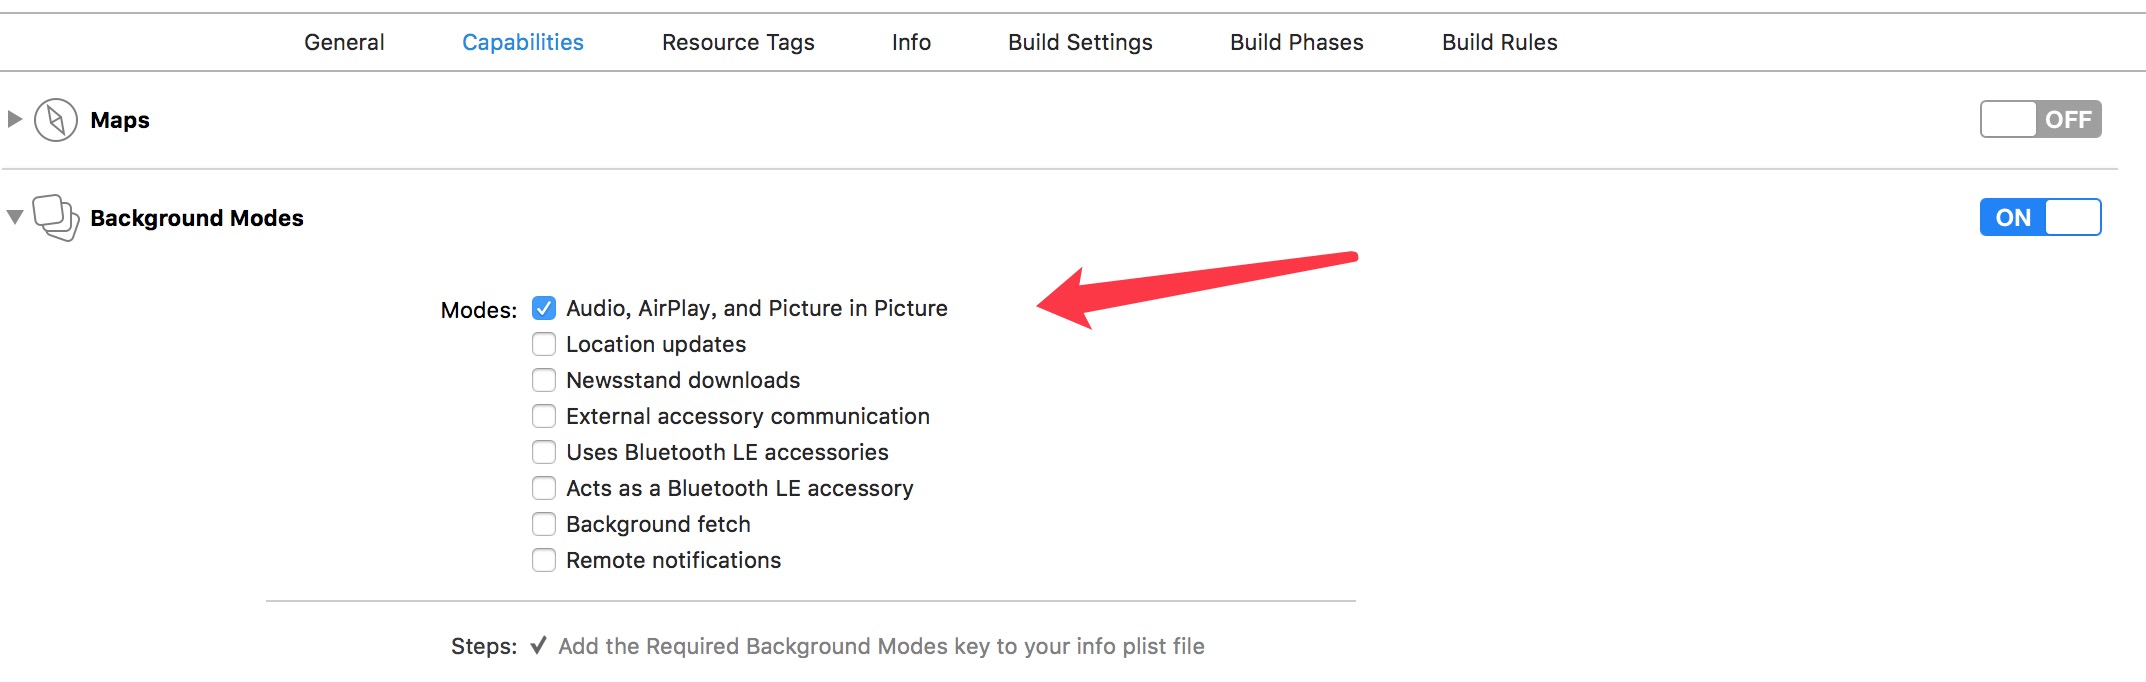Enable Acts as a Bluetooth LE accessory
2146x682 pixels.
[544, 488]
